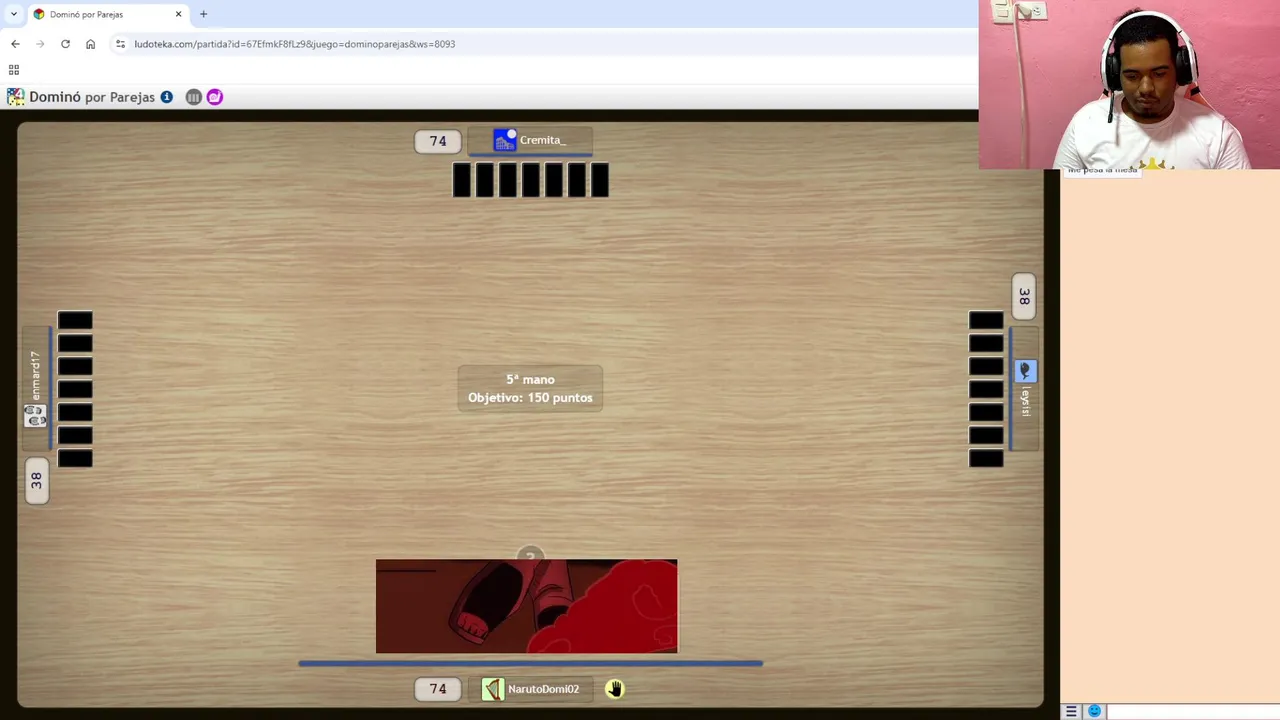
Task: Open enmard17 player avatar
Action: (35, 416)
